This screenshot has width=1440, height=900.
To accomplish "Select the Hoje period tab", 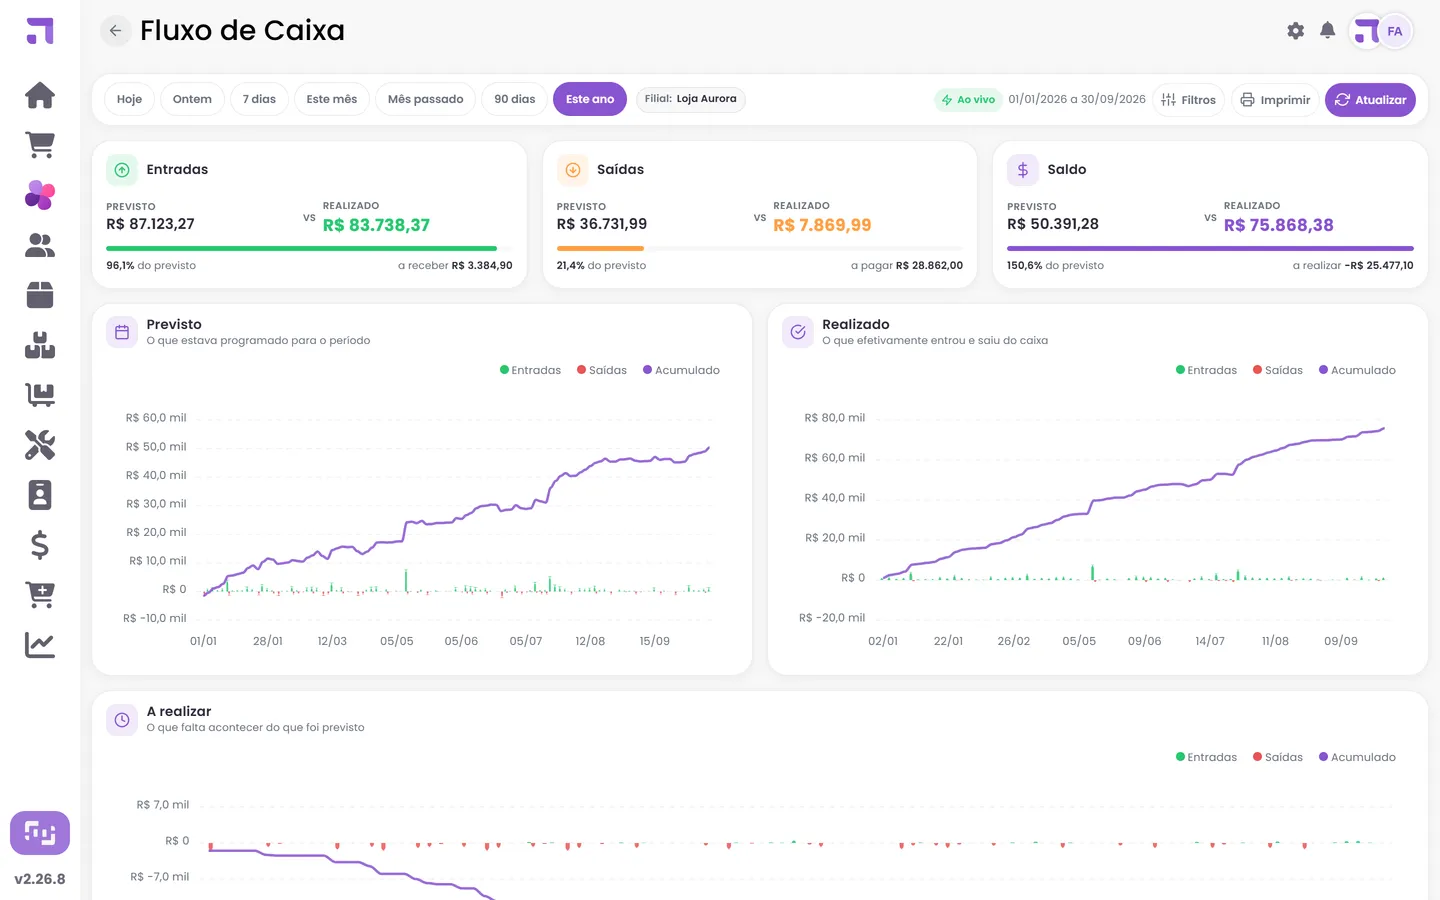I will coord(129,99).
